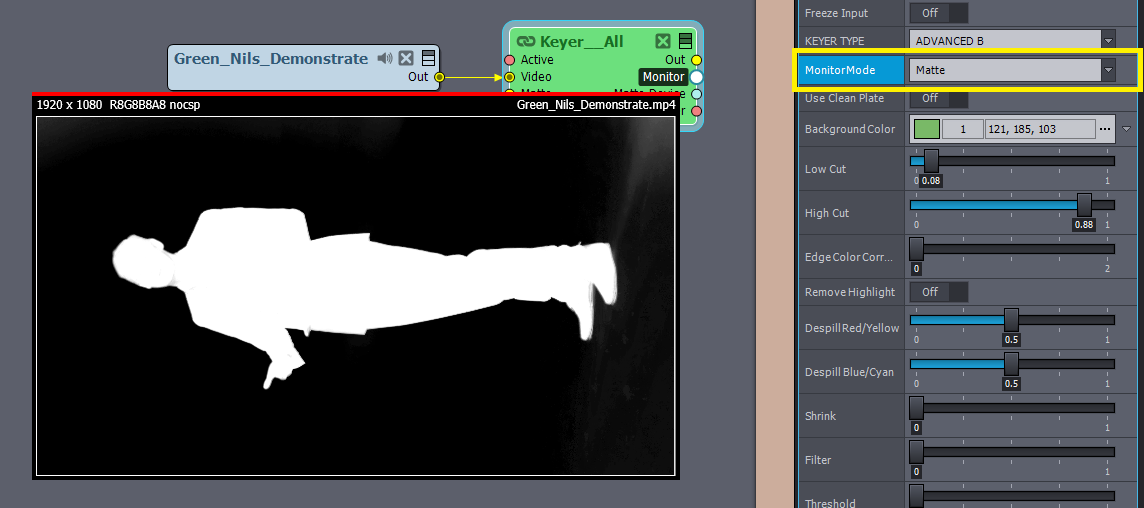This screenshot has height=508, width=1144.
Task: Toggle the Remove Highlight switch
Action: pyautogui.click(x=938, y=292)
